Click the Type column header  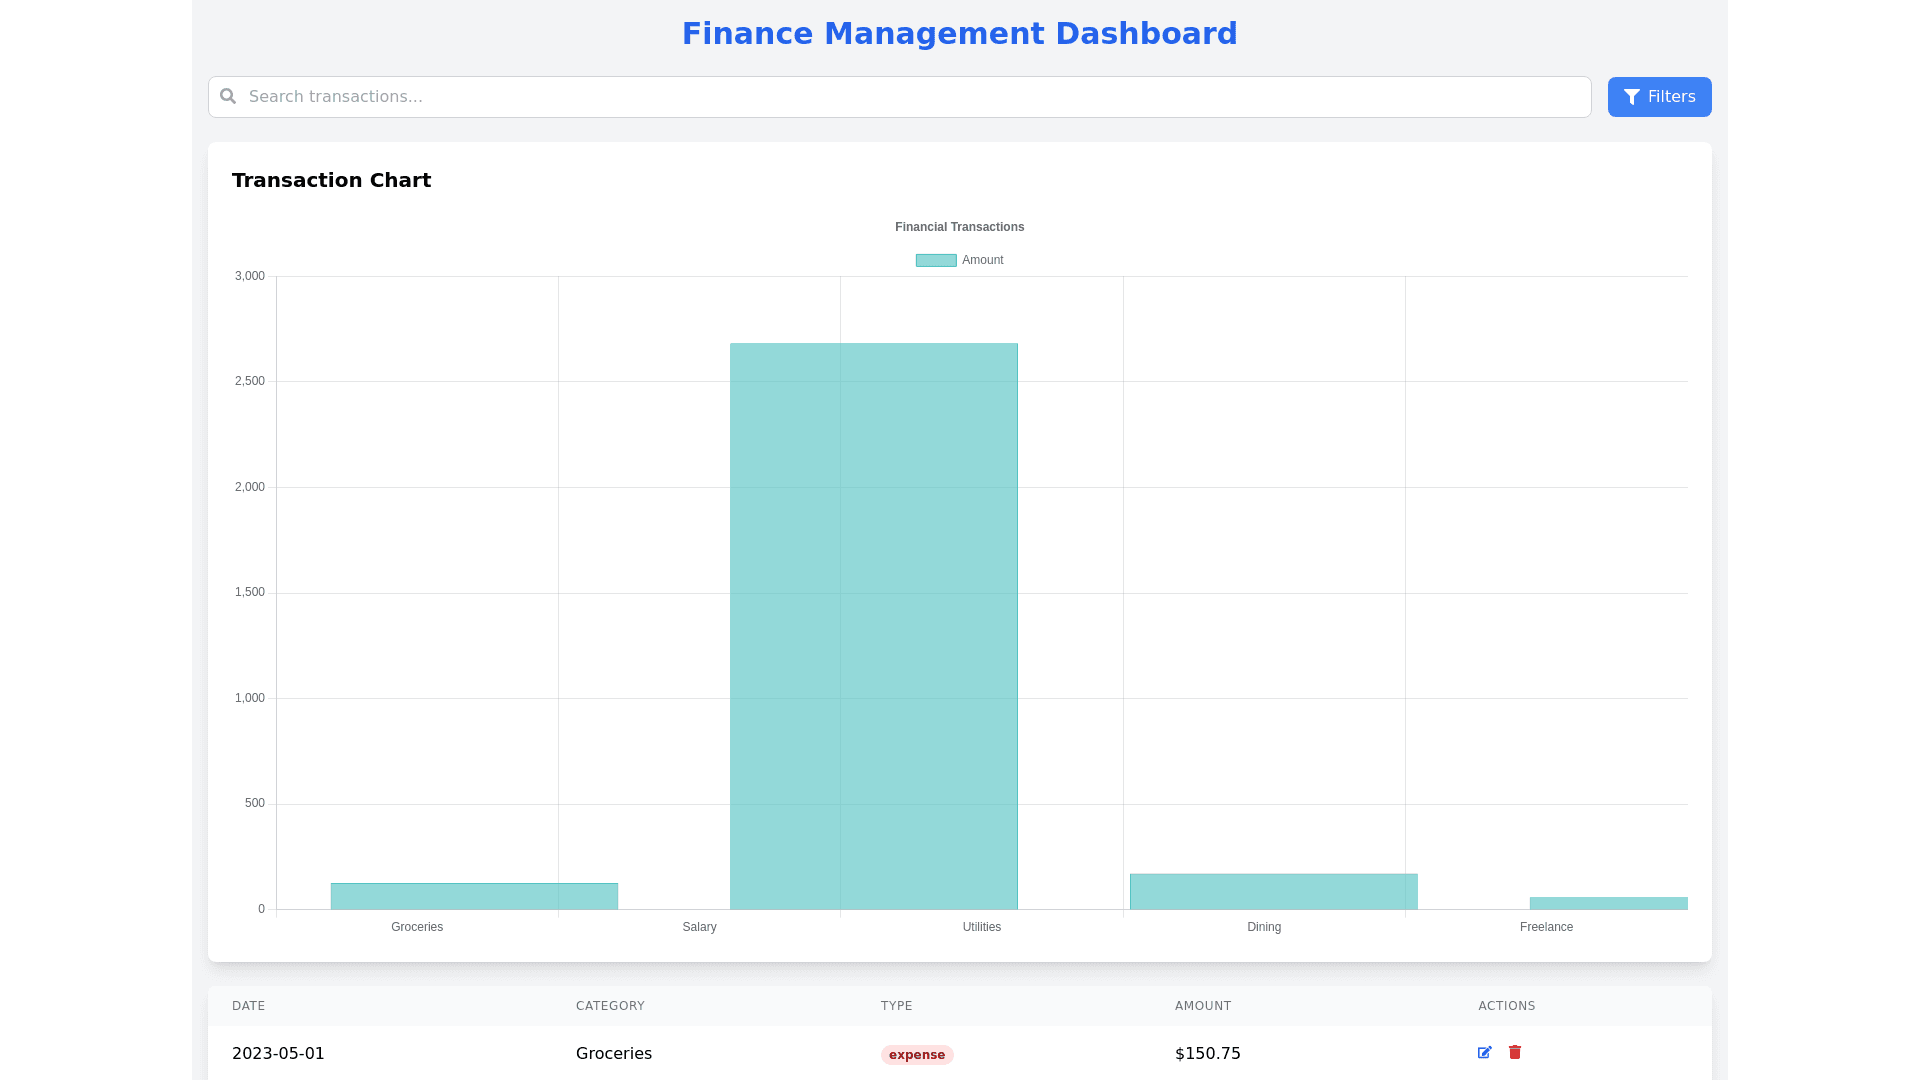[896, 1006]
